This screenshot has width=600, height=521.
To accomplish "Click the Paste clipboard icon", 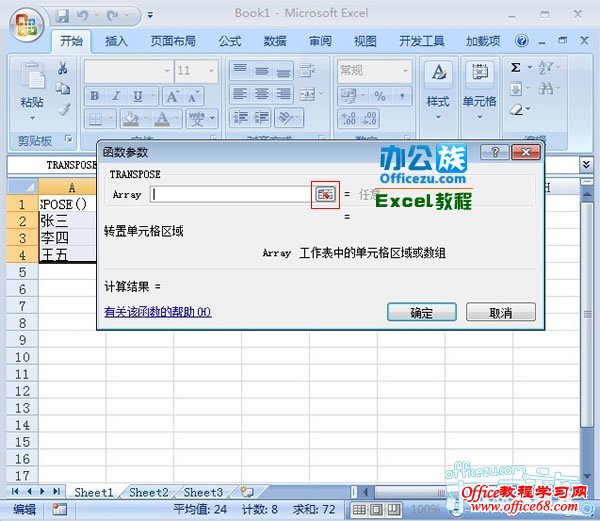I will click(x=33, y=75).
